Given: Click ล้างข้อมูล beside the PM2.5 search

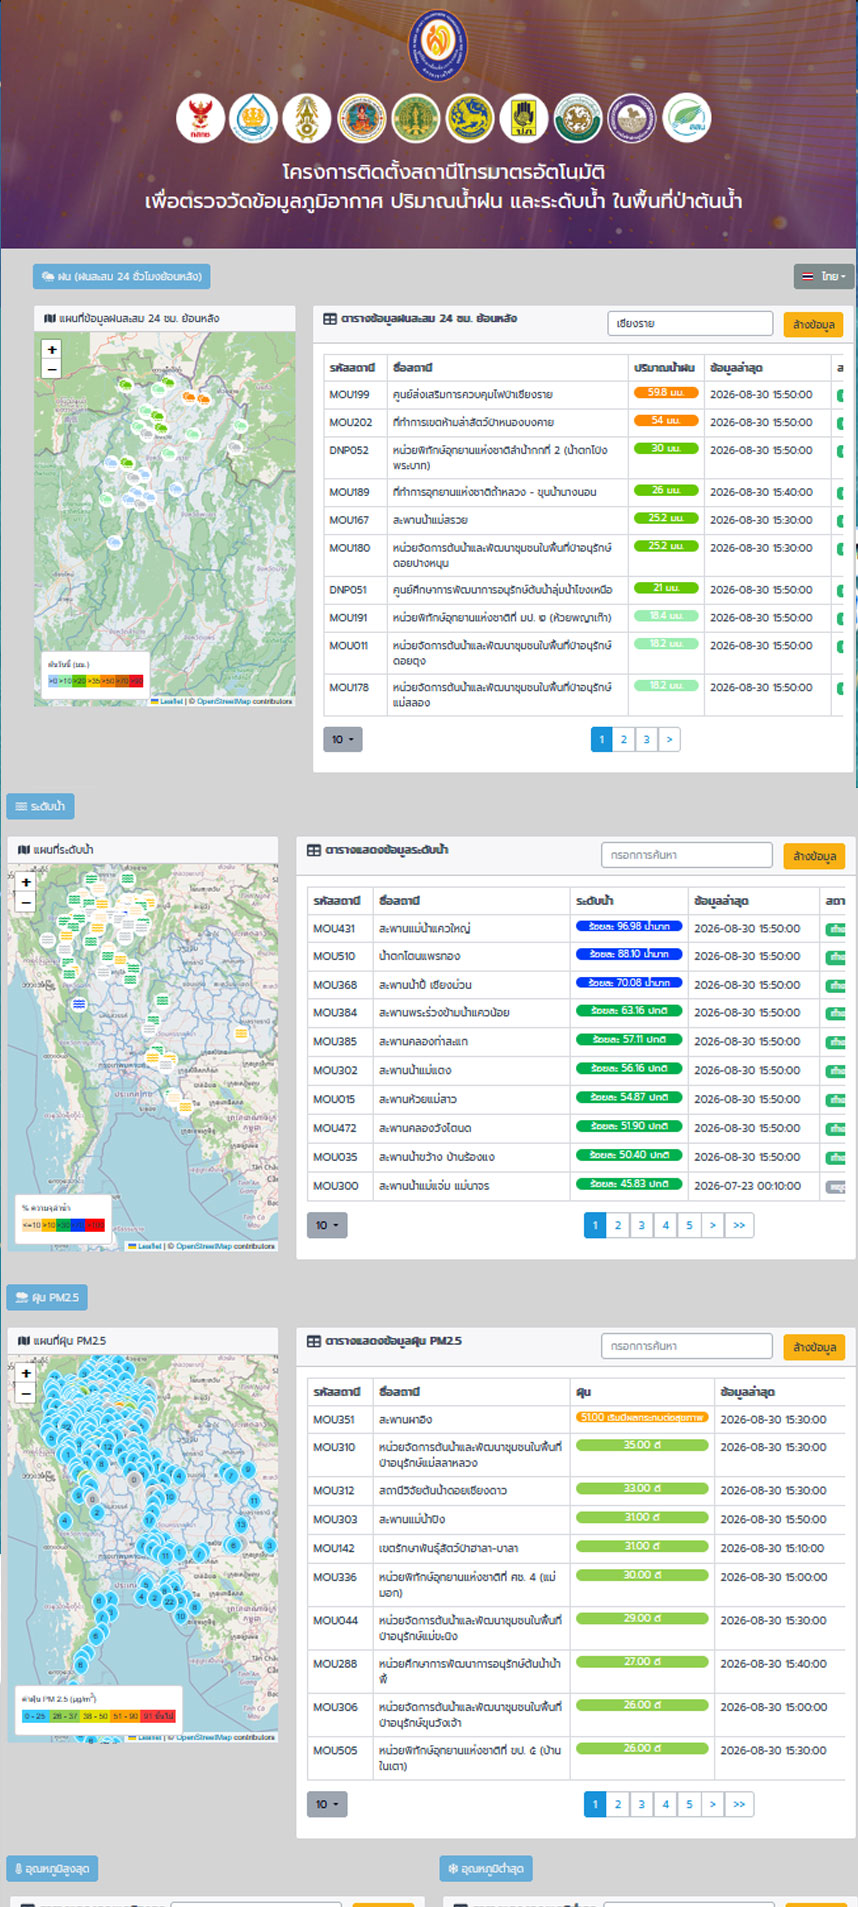Looking at the screenshot, I should point(814,1347).
